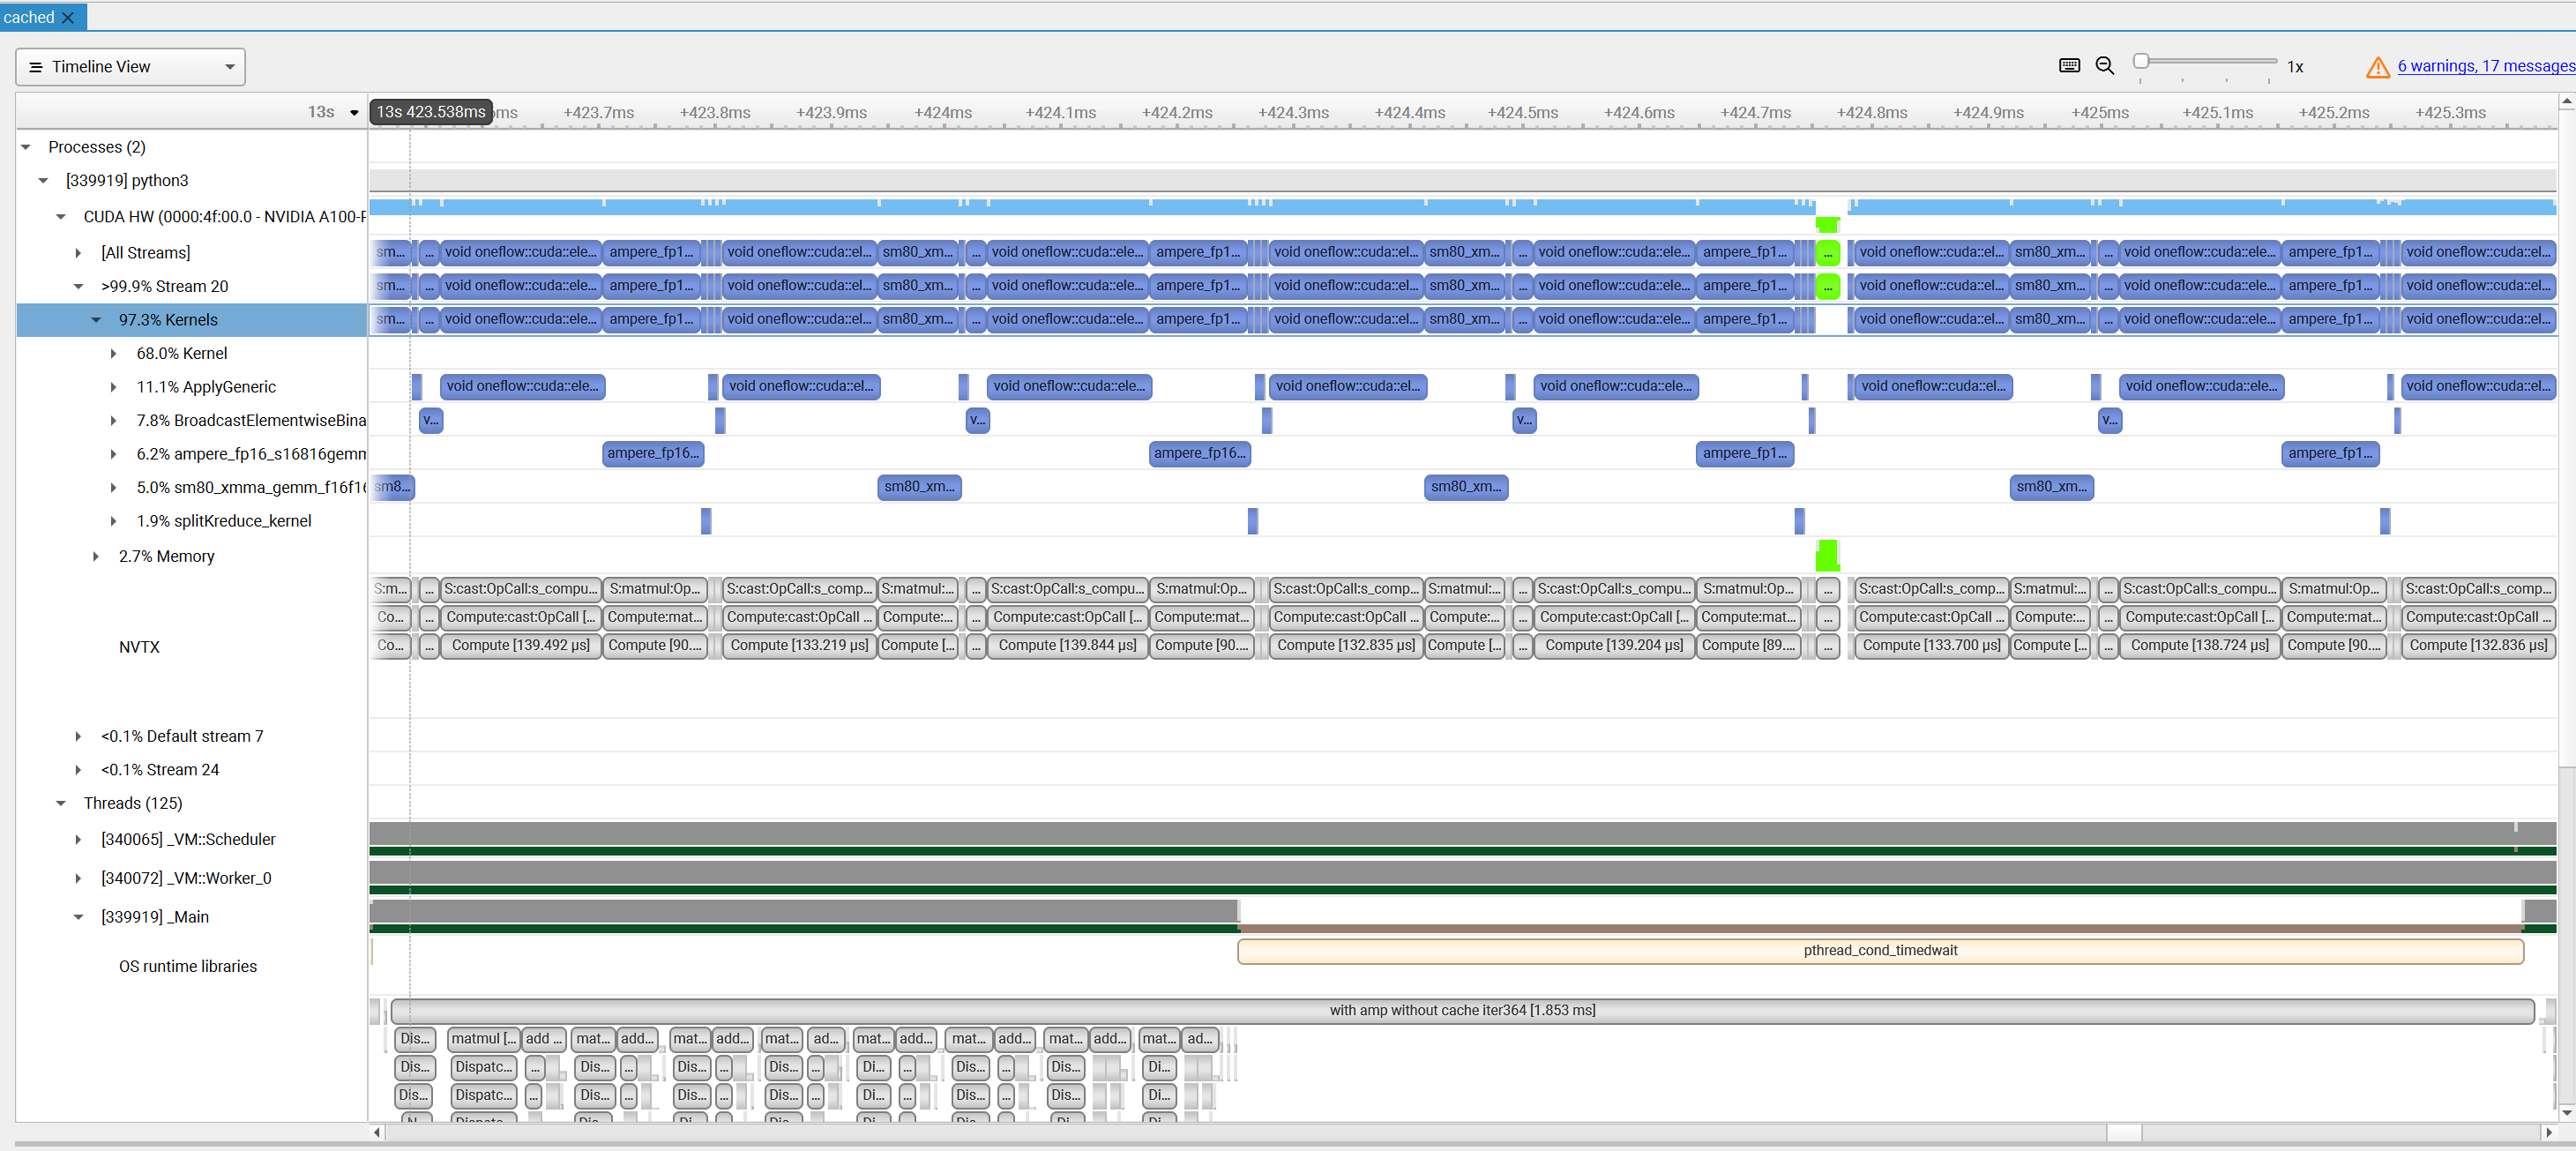Click the hamburger icon beside Timeline View
This screenshot has width=2576, height=1151.
point(37,66)
